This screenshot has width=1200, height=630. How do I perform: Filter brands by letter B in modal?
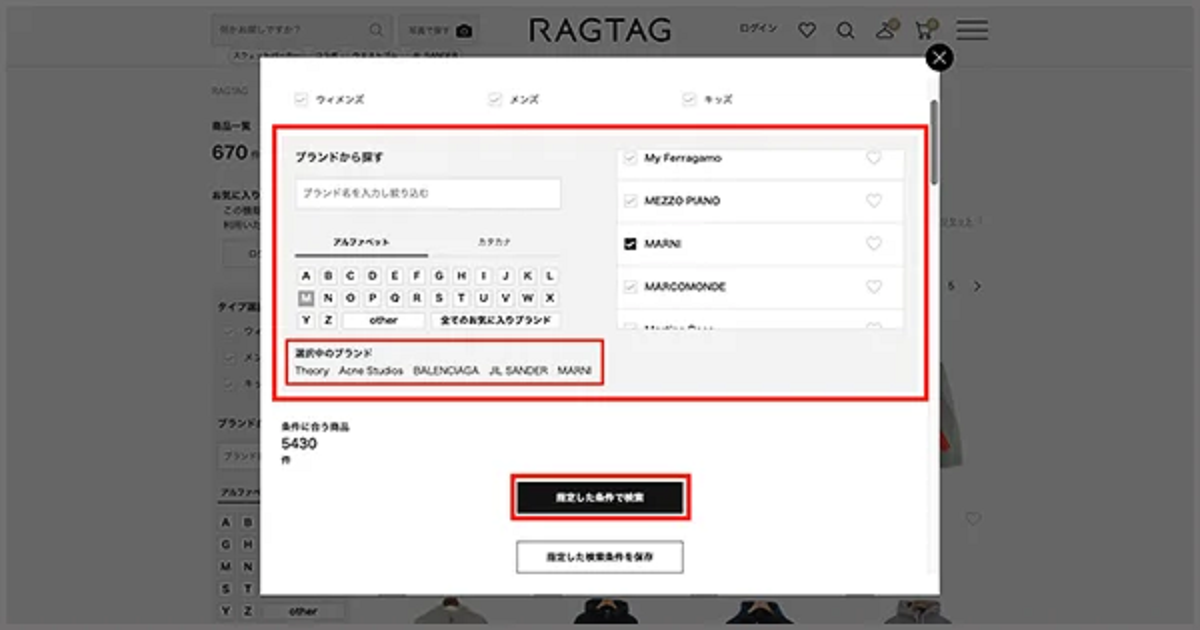point(328,276)
